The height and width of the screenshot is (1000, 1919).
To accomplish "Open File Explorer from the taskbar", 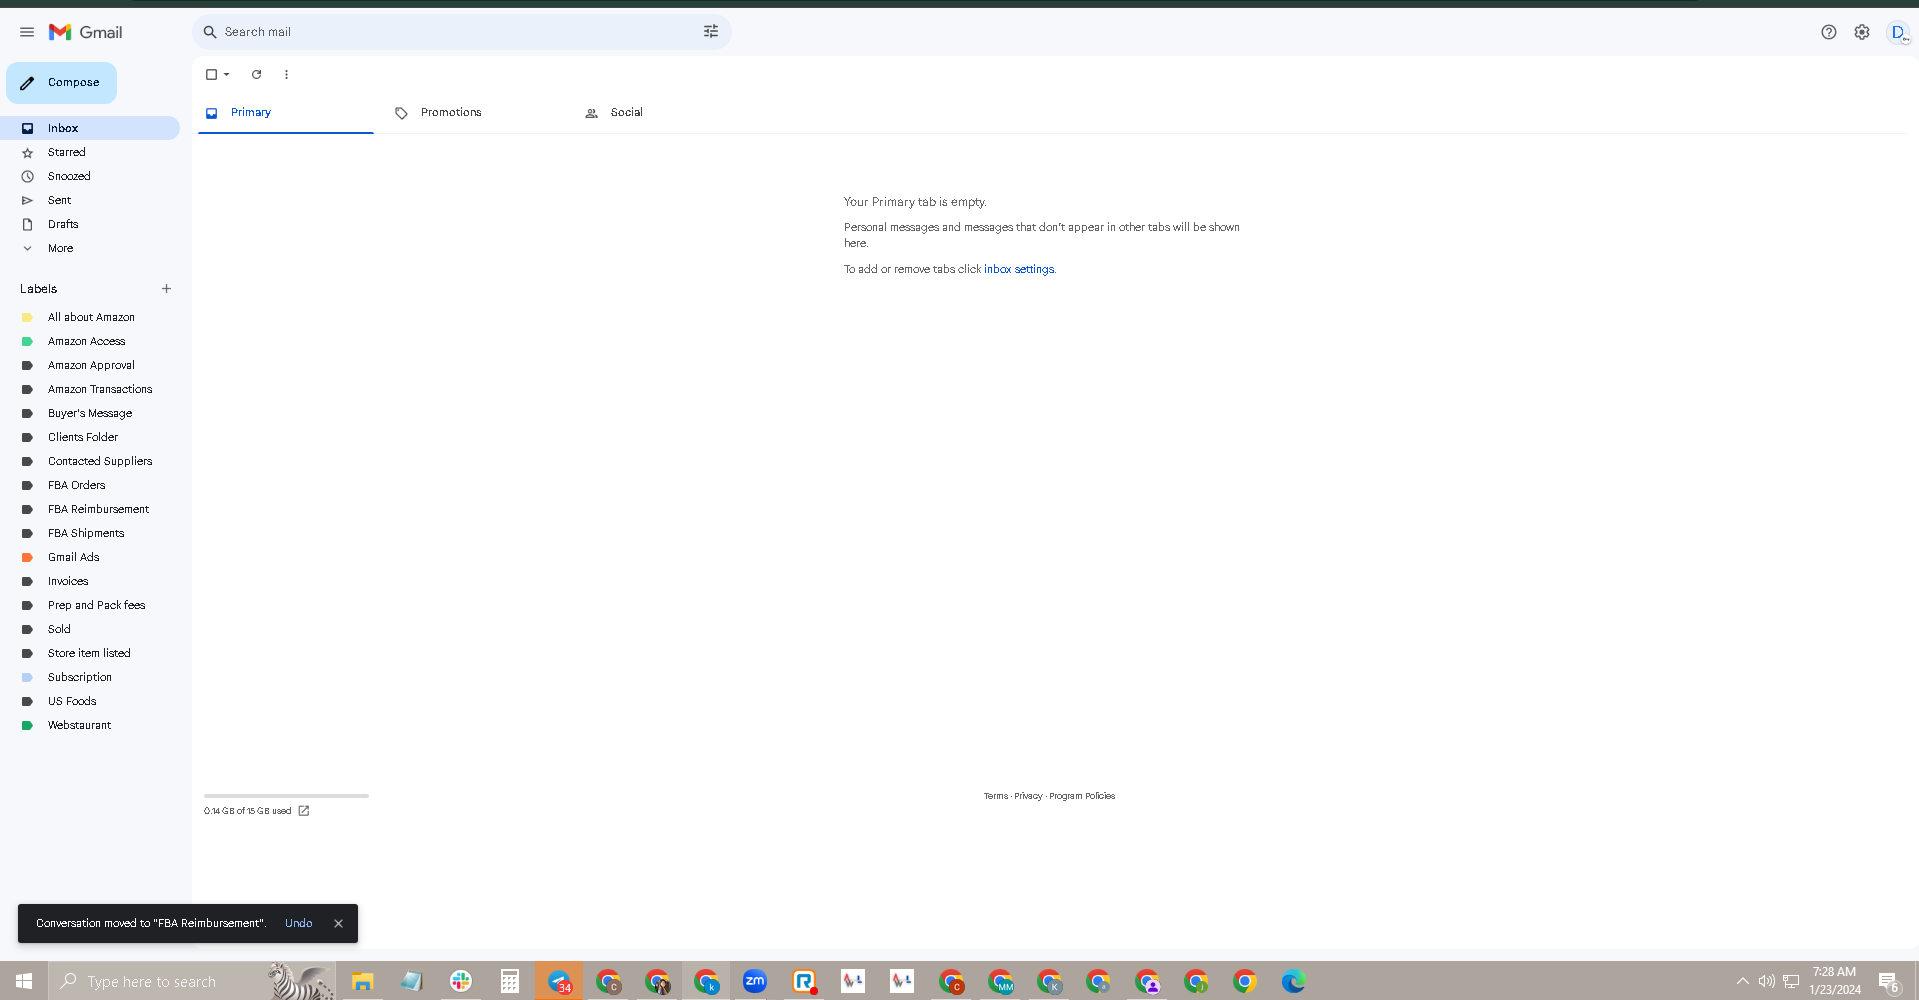I will [362, 981].
